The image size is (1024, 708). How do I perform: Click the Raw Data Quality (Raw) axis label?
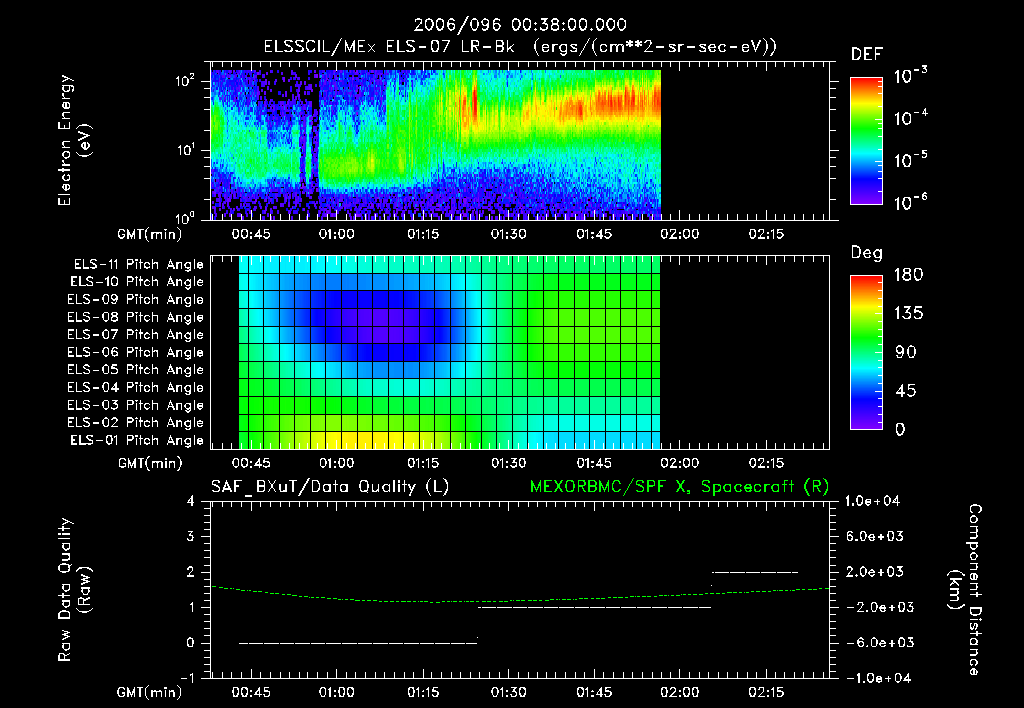(x=74, y=590)
